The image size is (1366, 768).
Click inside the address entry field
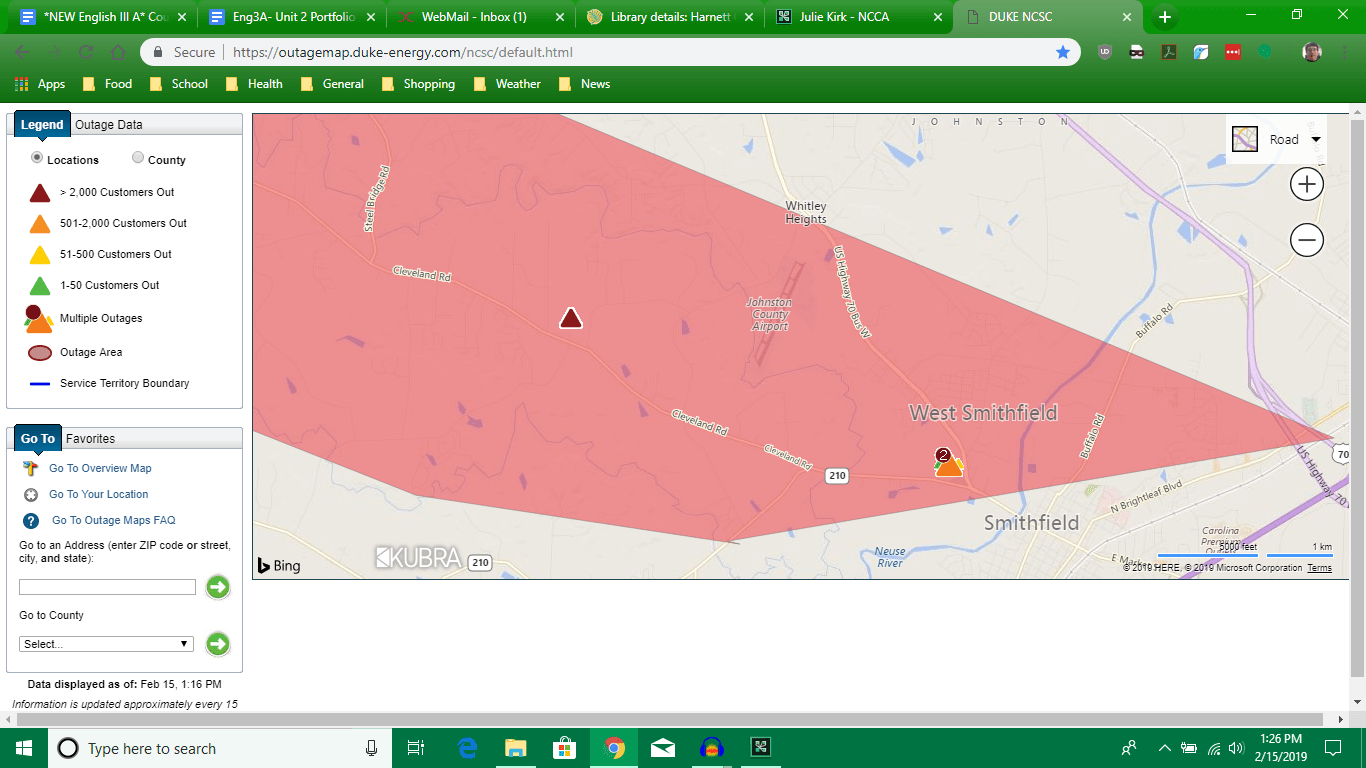tap(106, 587)
